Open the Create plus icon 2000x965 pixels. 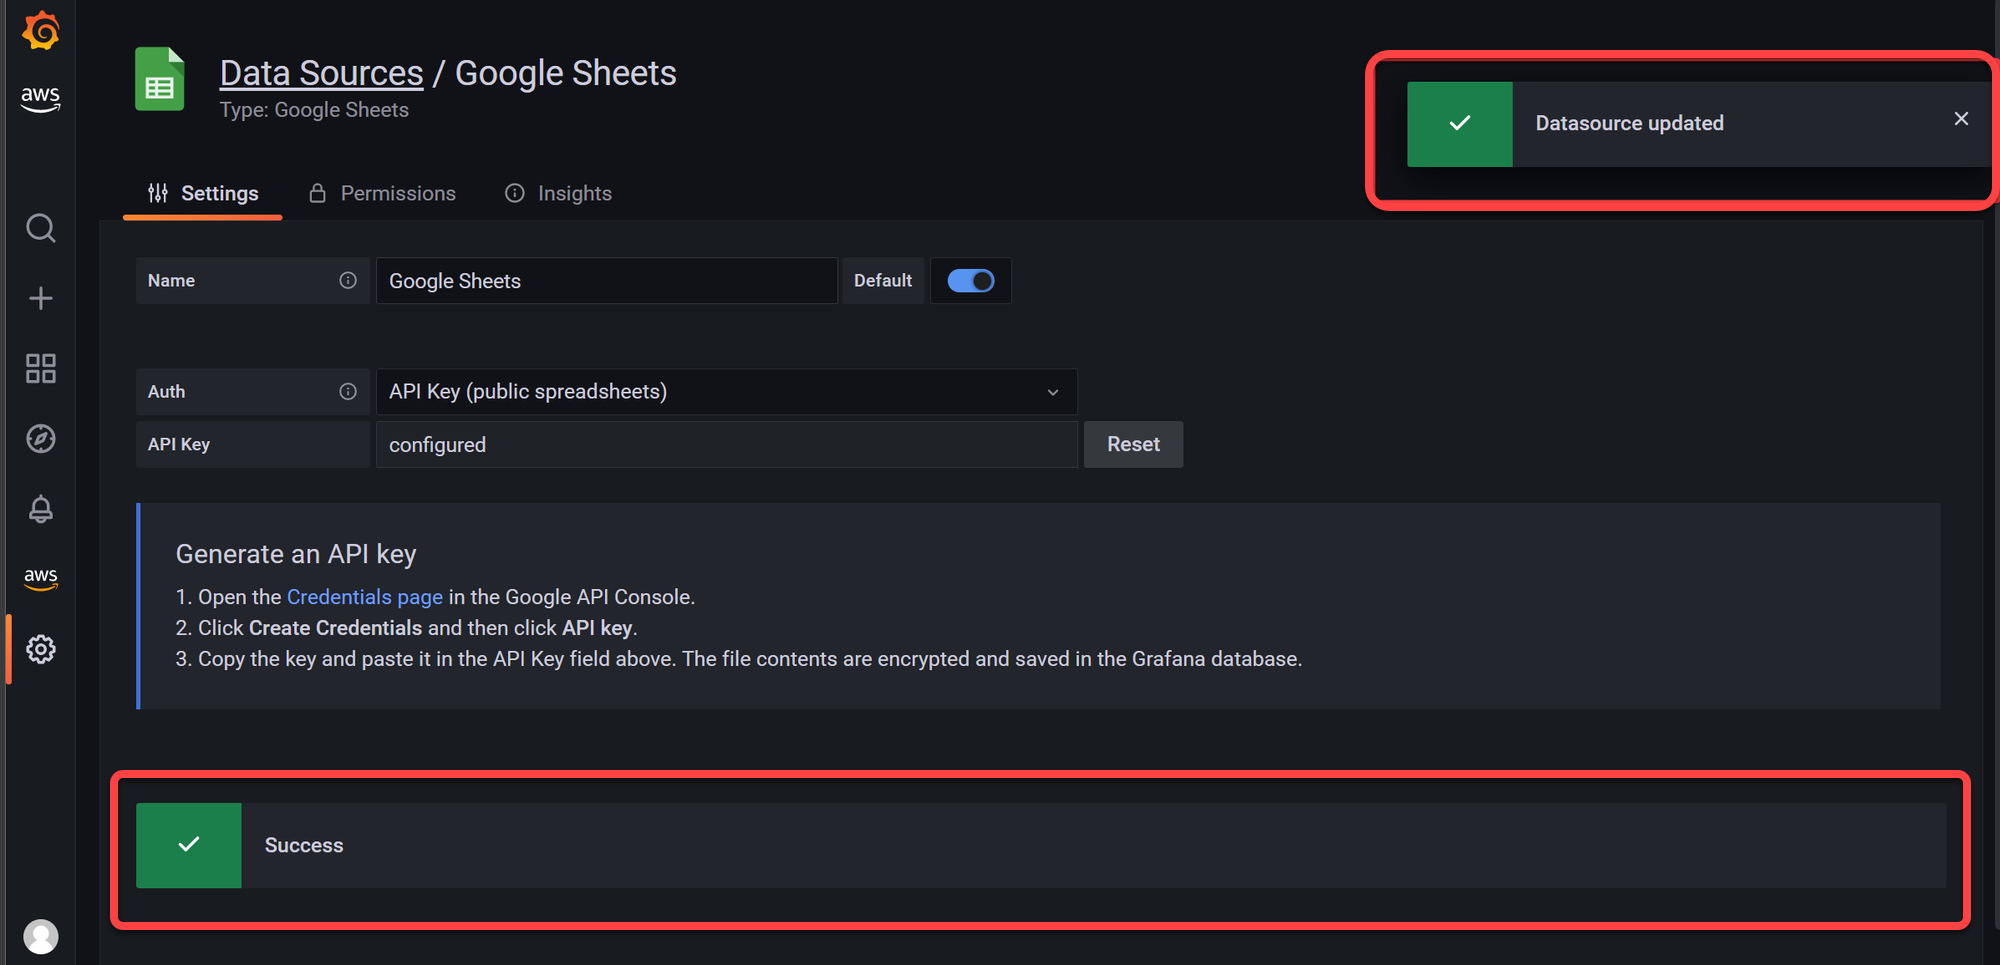pos(40,298)
